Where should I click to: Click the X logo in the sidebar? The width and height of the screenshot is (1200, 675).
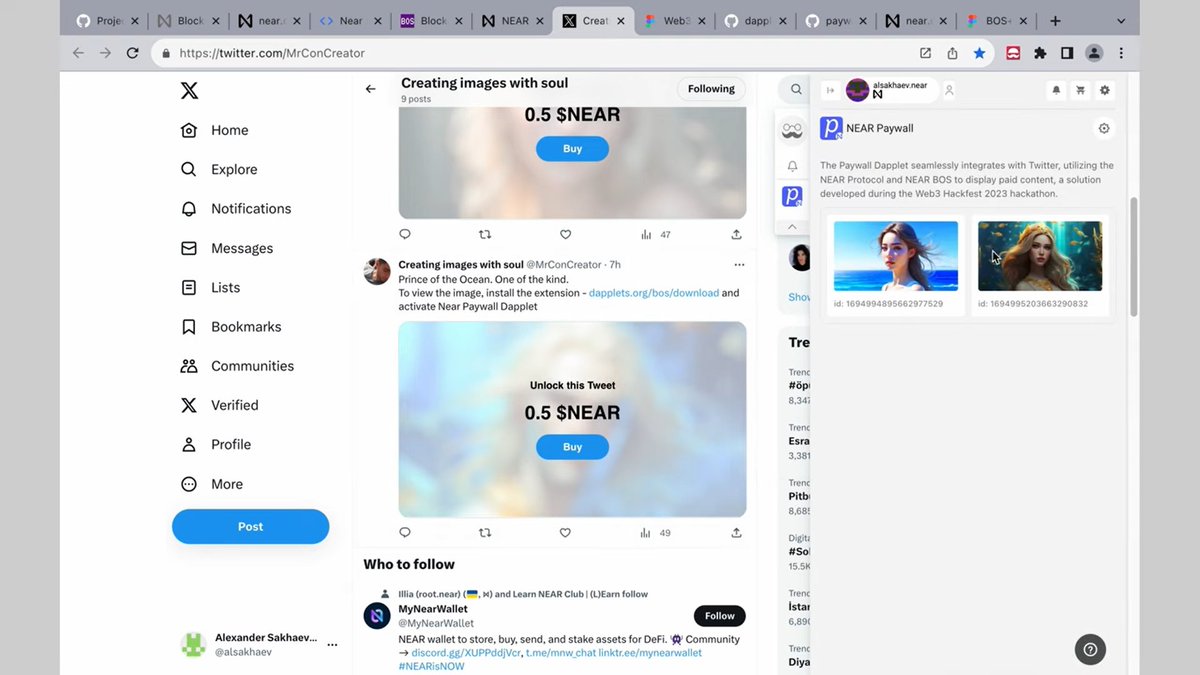click(189, 91)
